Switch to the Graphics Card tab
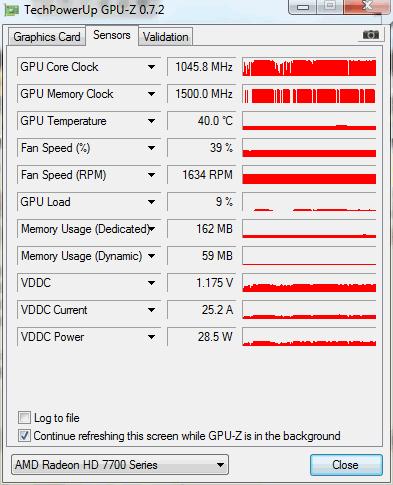 point(47,37)
